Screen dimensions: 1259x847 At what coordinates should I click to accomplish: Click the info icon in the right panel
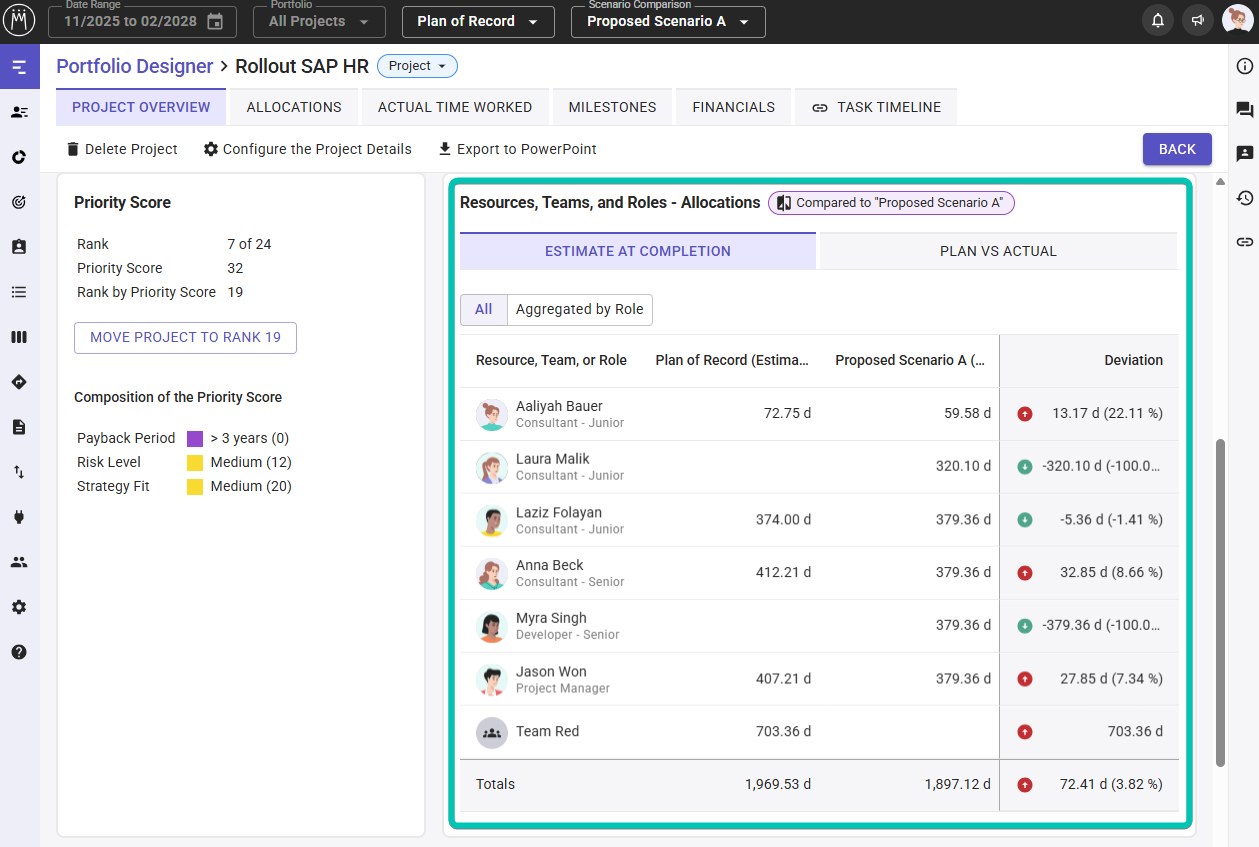[x=1244, y=66]
